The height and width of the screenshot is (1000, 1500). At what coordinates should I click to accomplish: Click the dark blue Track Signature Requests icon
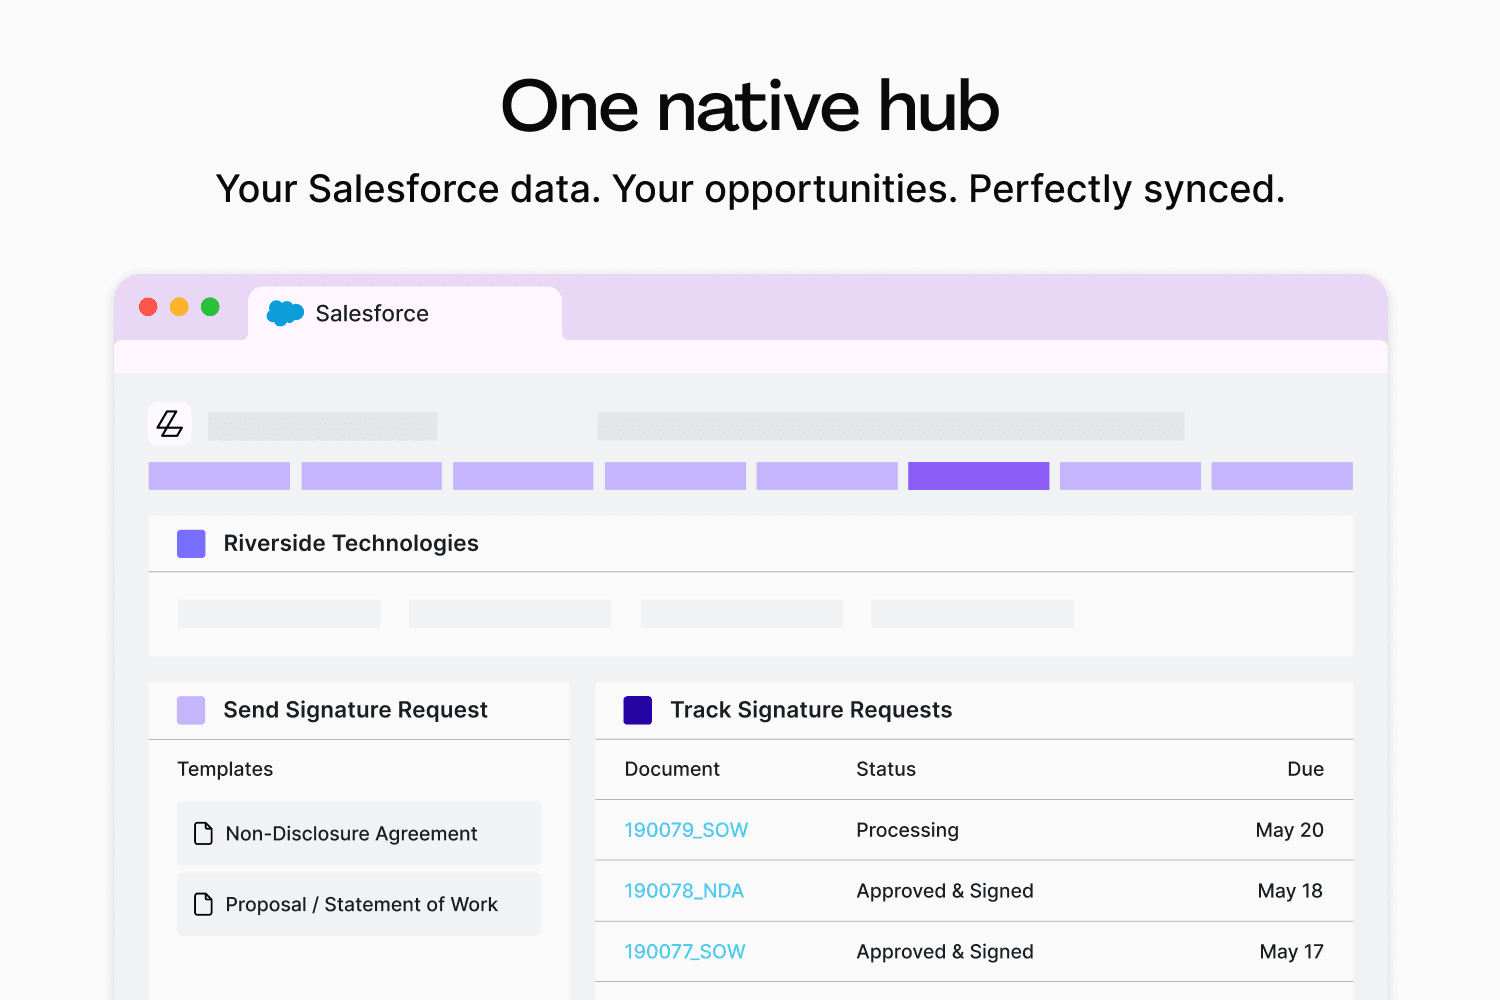[638, 710]
